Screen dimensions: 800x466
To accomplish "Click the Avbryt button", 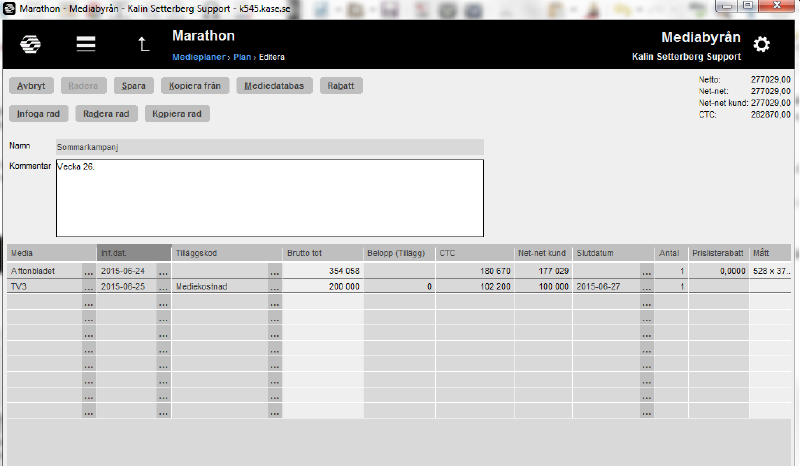I will pos(31,86).
